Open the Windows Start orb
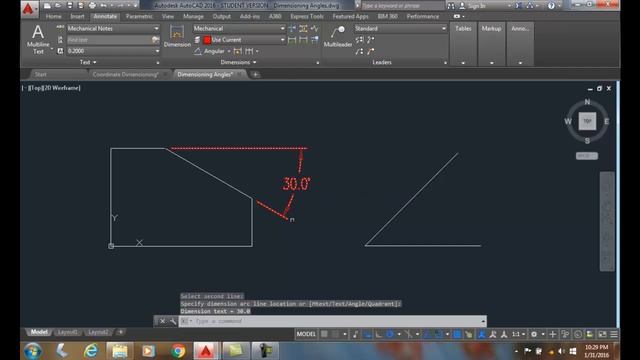Screen dimensions: 640x360 [33, 351]
